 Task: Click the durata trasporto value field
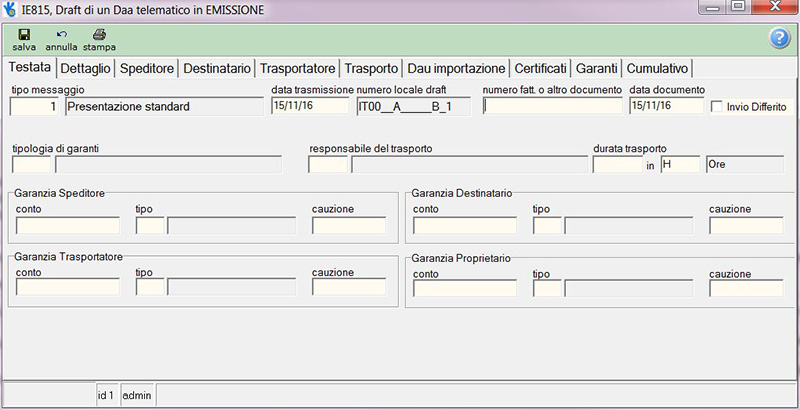(617, 165)
